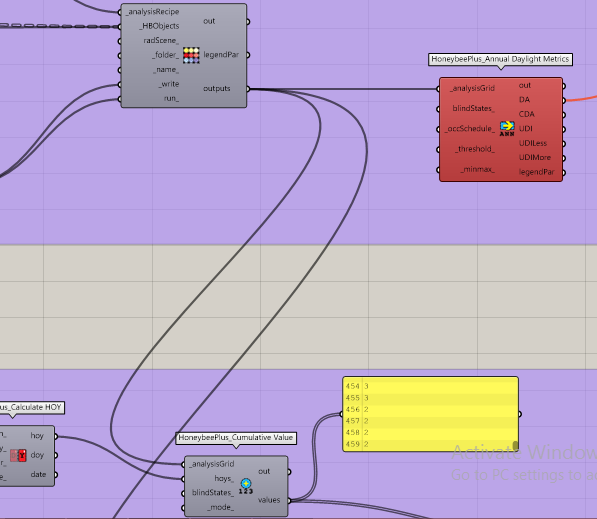Click the hoy output of Calculate HOY
597x519 pixels.
37,436
